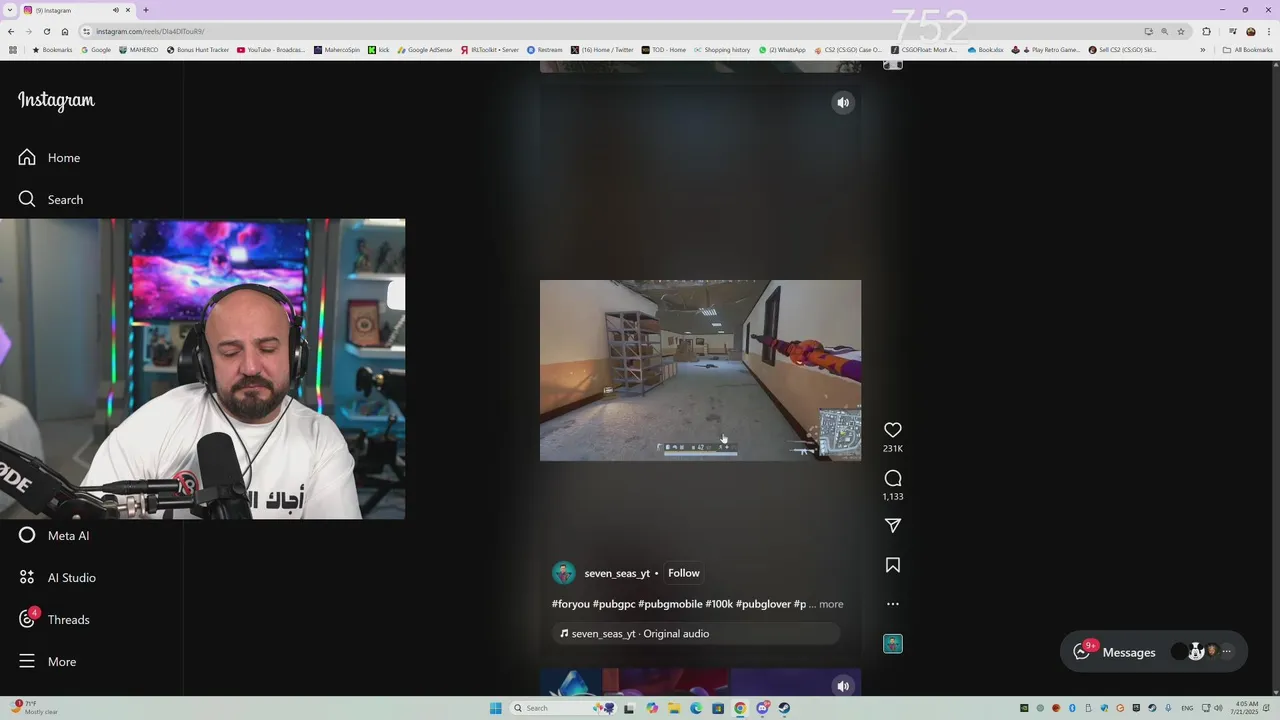
Task: Open the taskbar clock showing 4:05 AM
Action: 1247,708
